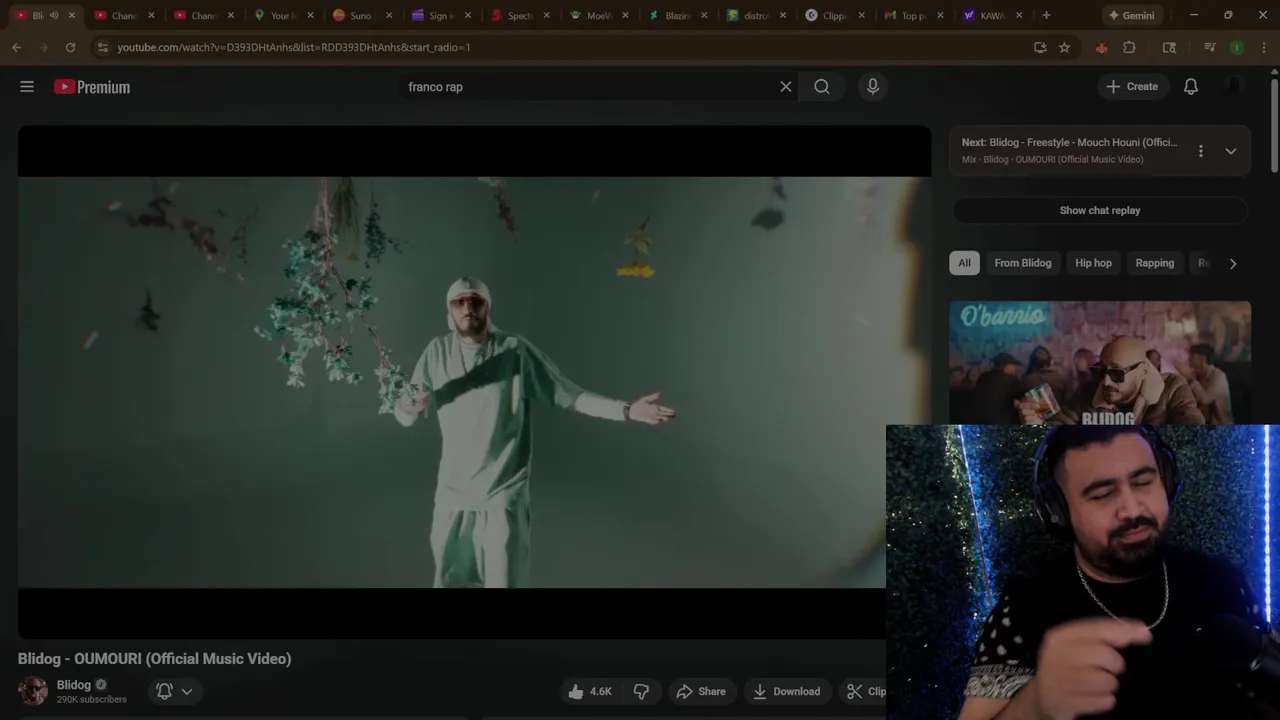Open the YouTube hamburger guide menu
The image size is (1280, 720).
(27, 87)
